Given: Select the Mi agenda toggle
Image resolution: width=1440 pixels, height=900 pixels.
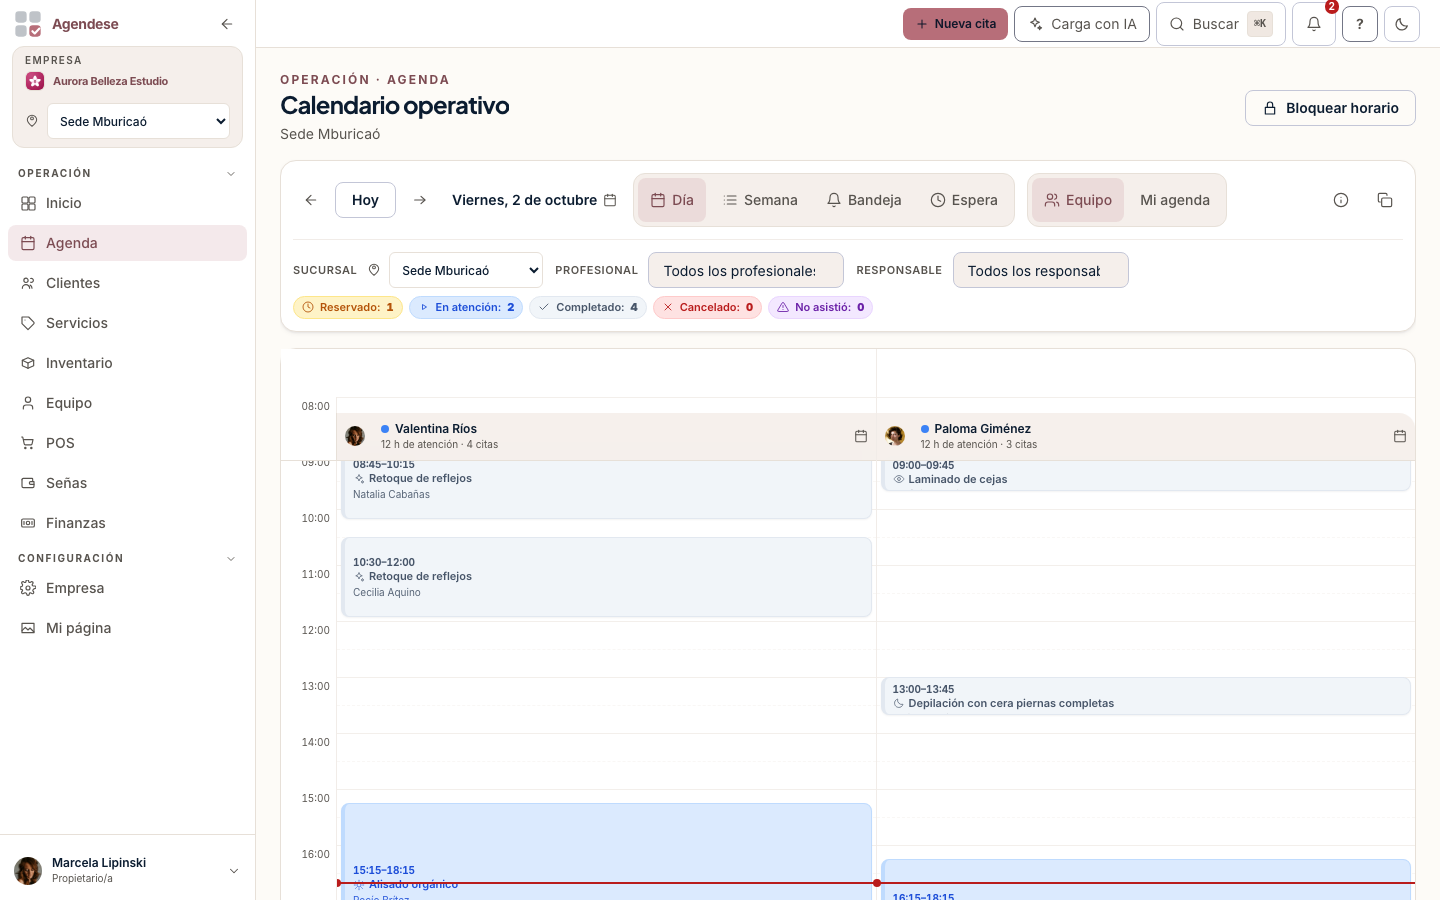Looking at the screenshot, I should coord(1175,200).
